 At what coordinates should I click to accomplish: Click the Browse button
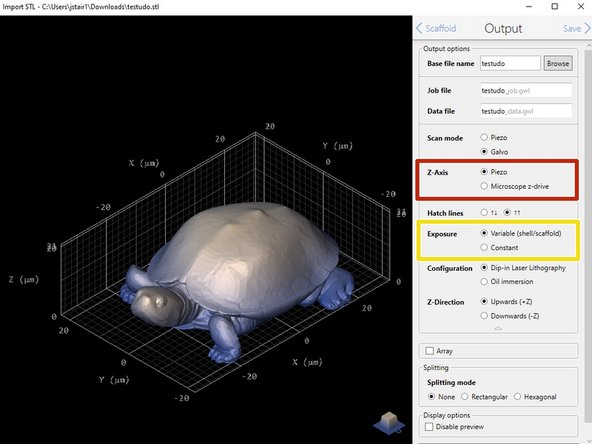click(558, 63)
